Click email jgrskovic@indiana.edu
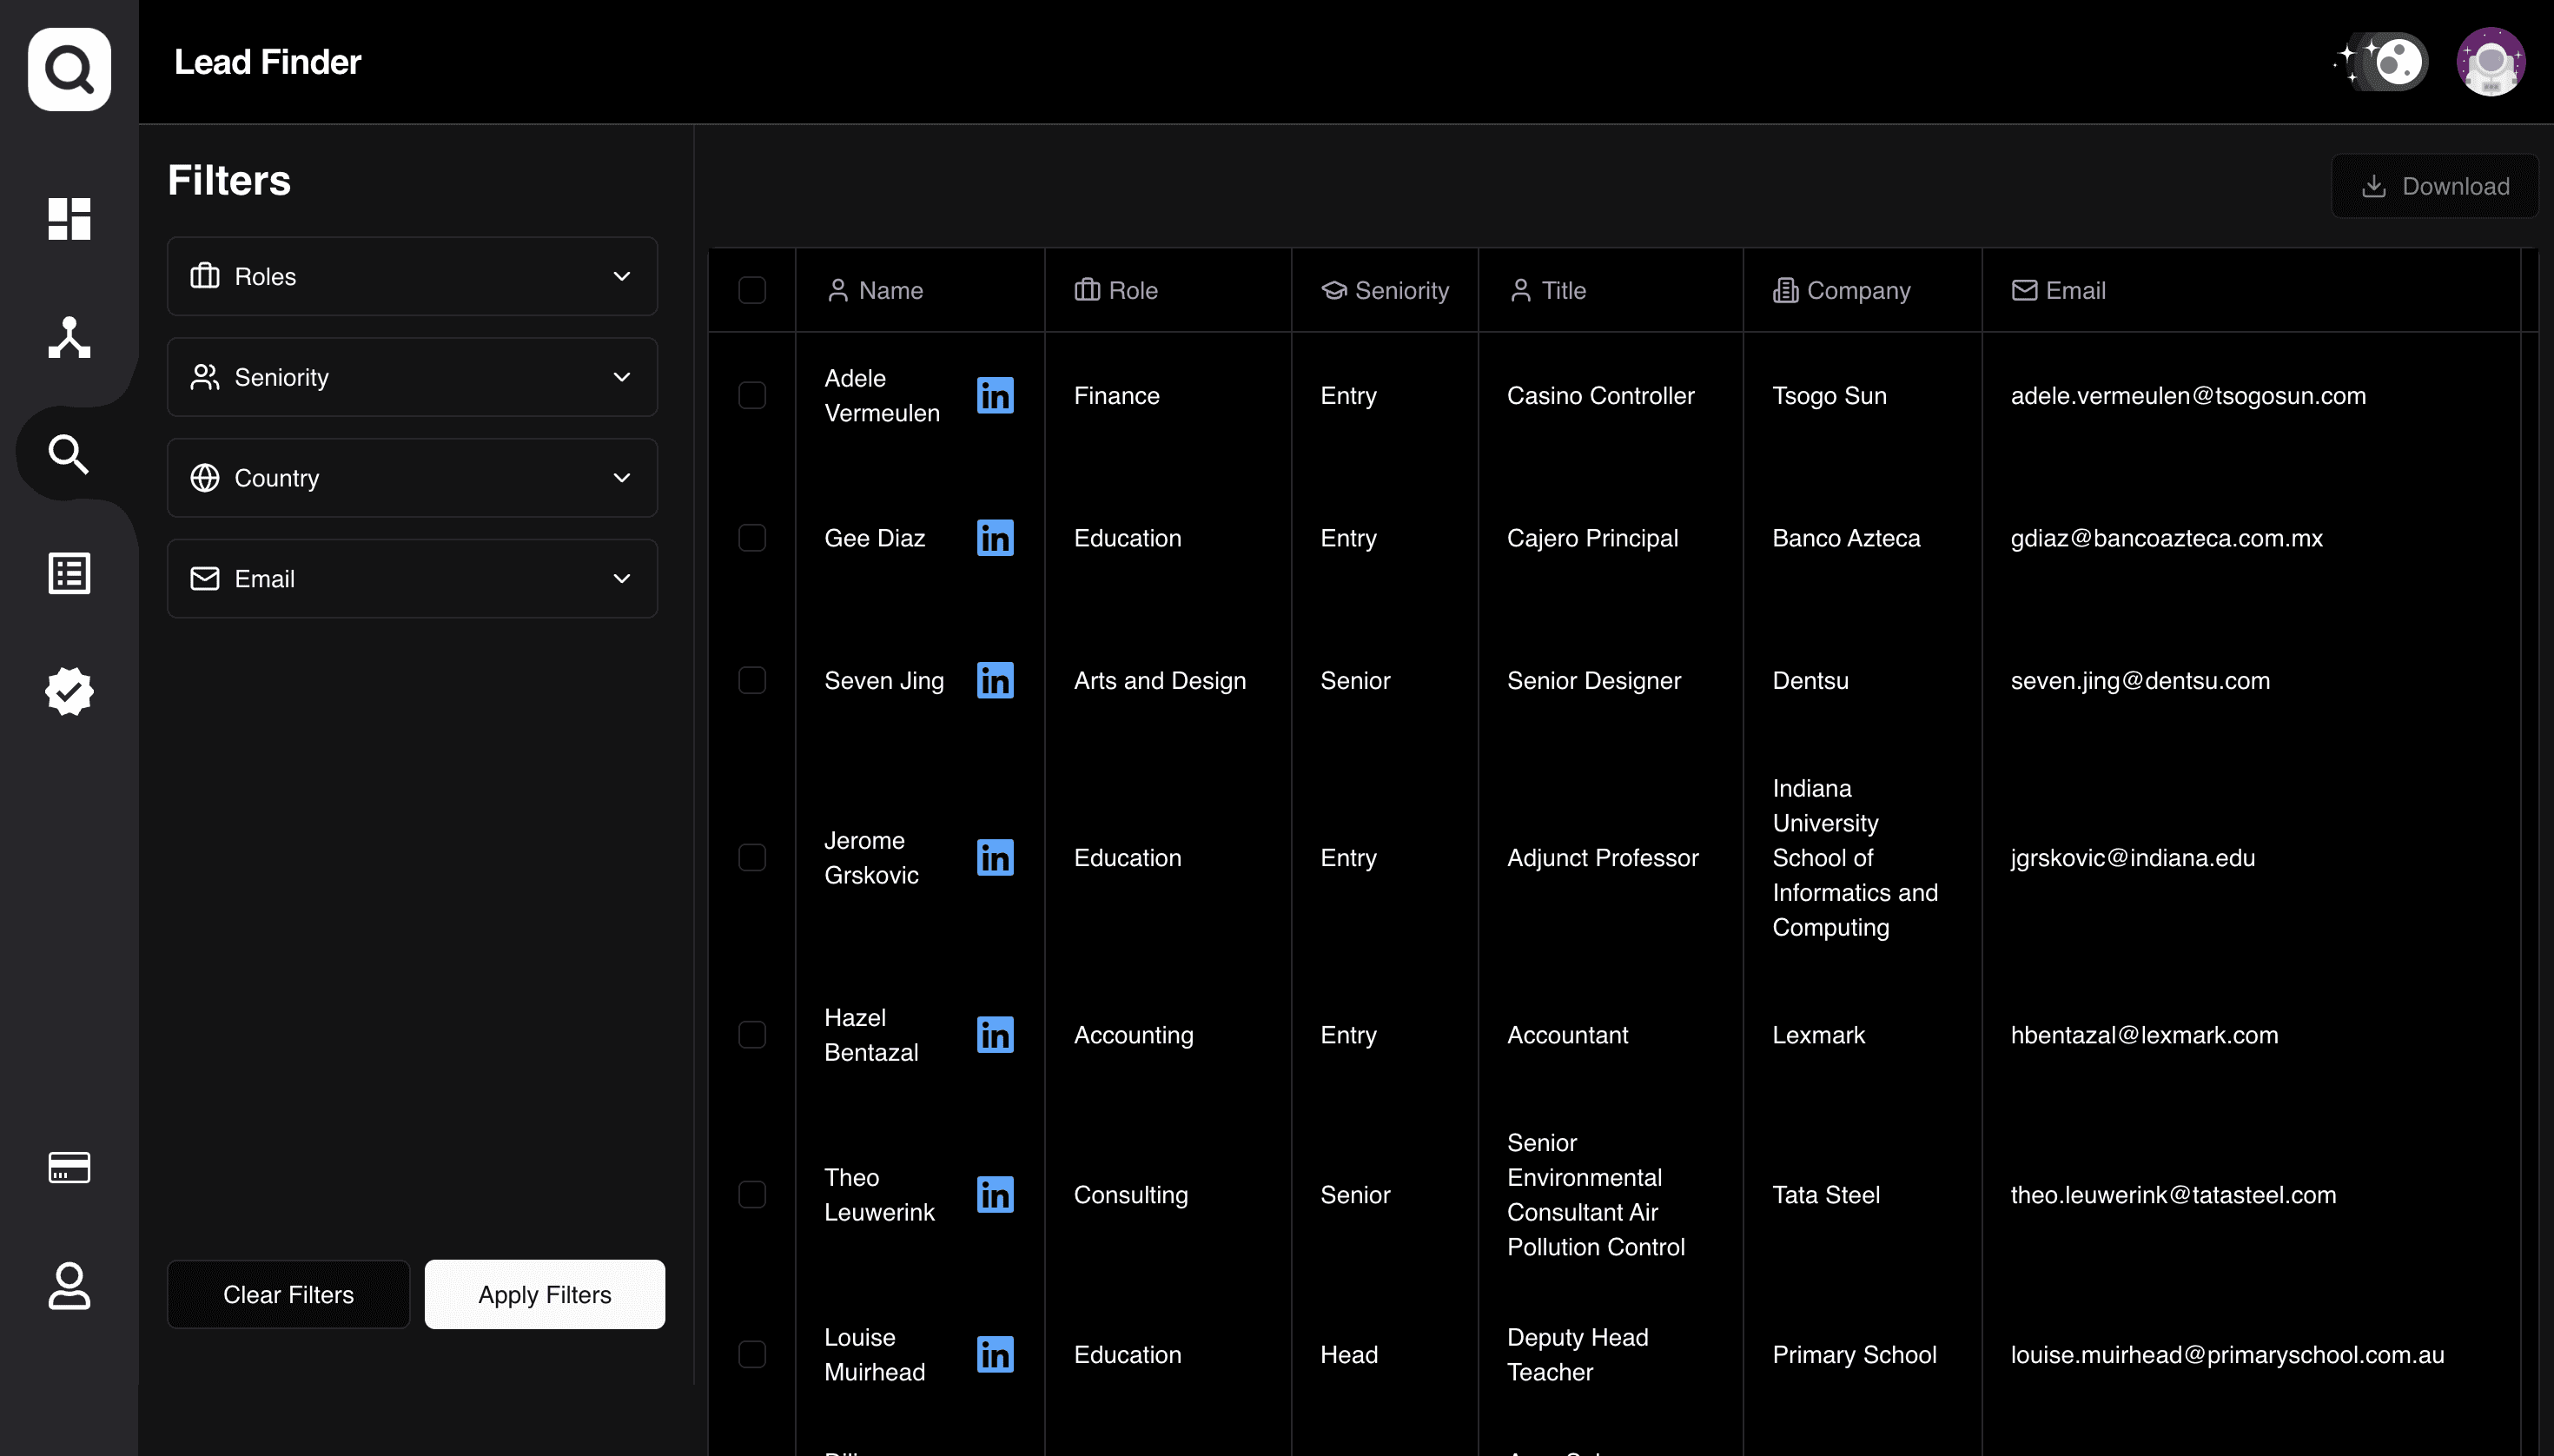 [x=2132, y=857]
